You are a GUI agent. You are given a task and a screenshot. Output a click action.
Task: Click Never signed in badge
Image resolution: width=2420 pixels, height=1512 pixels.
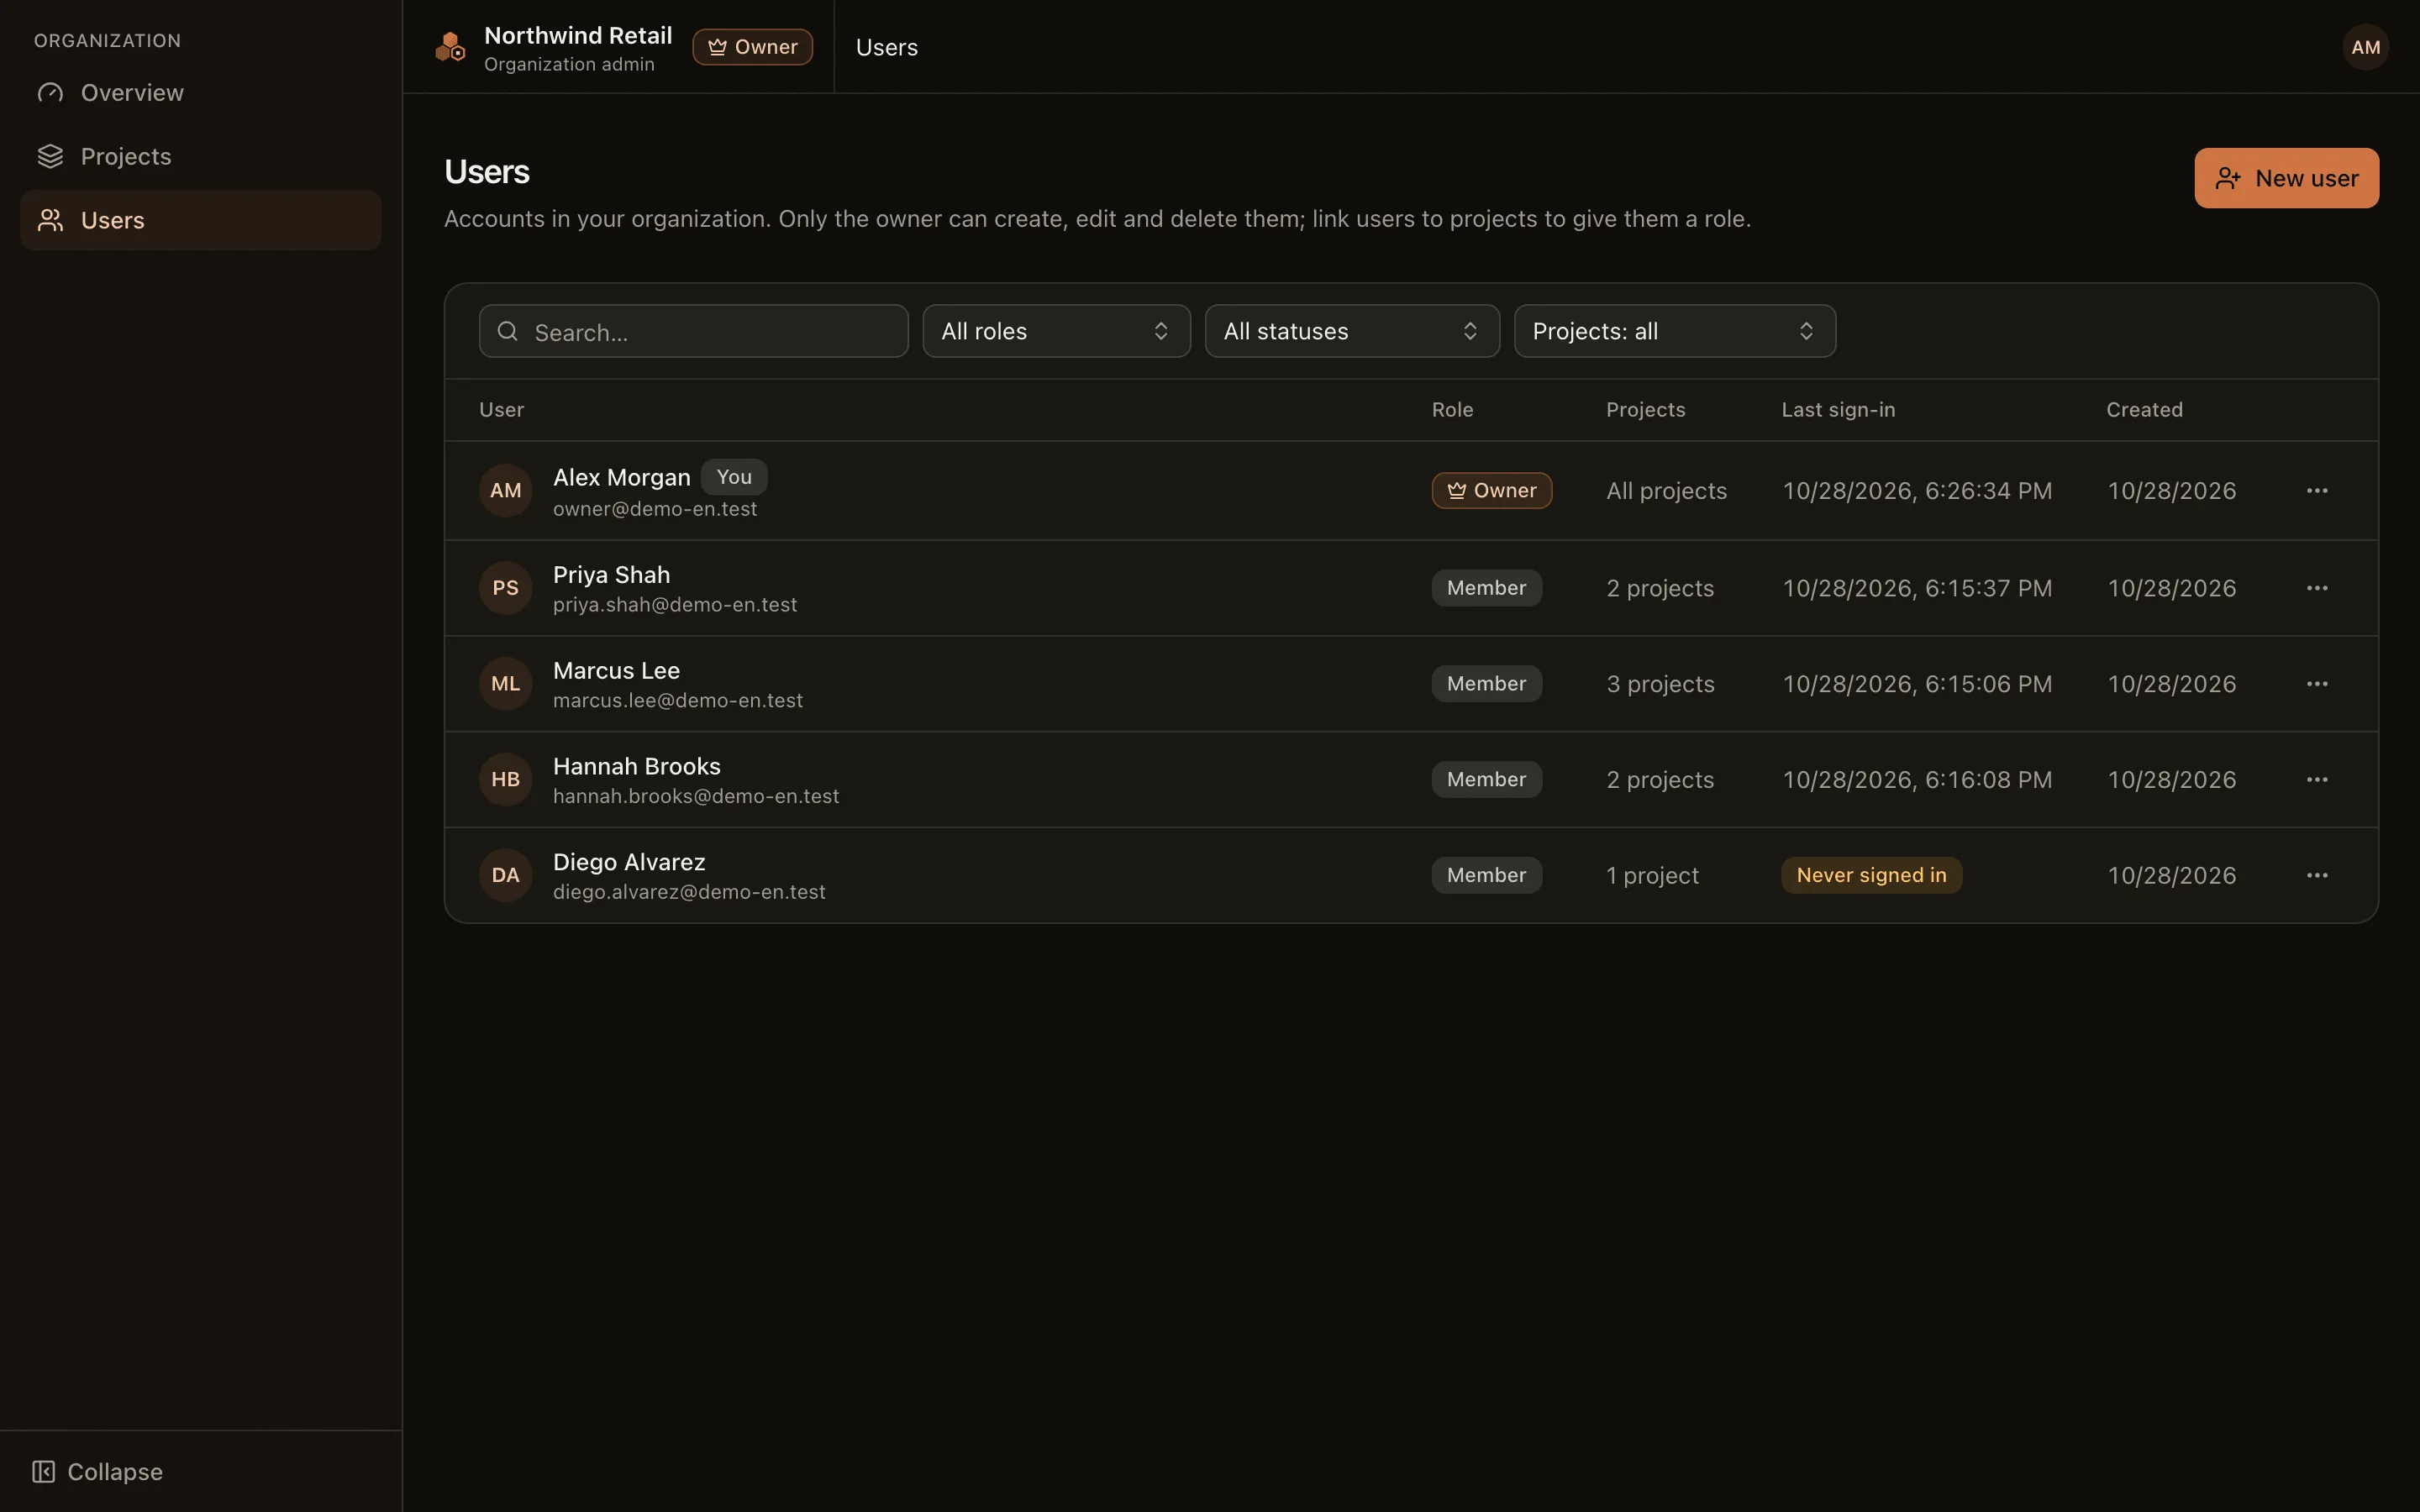[1871, 875]
